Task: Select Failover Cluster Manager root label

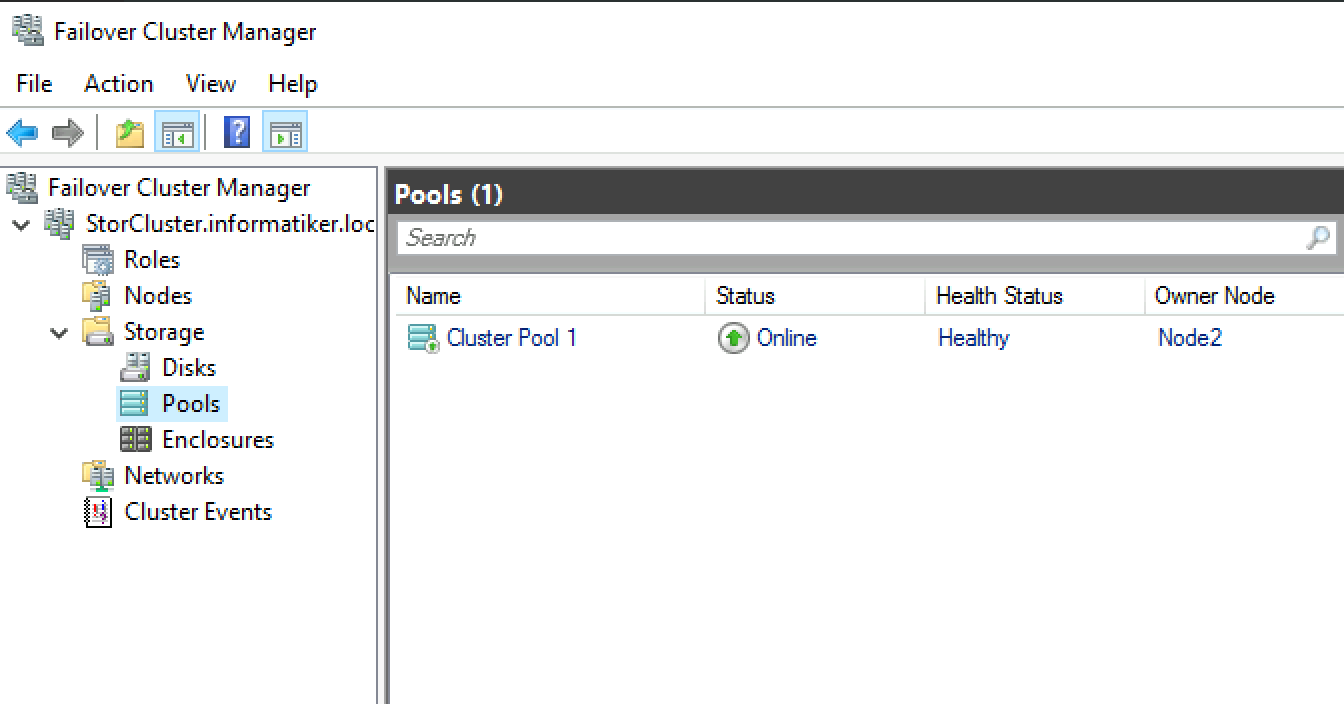Action: coord(179,188)
